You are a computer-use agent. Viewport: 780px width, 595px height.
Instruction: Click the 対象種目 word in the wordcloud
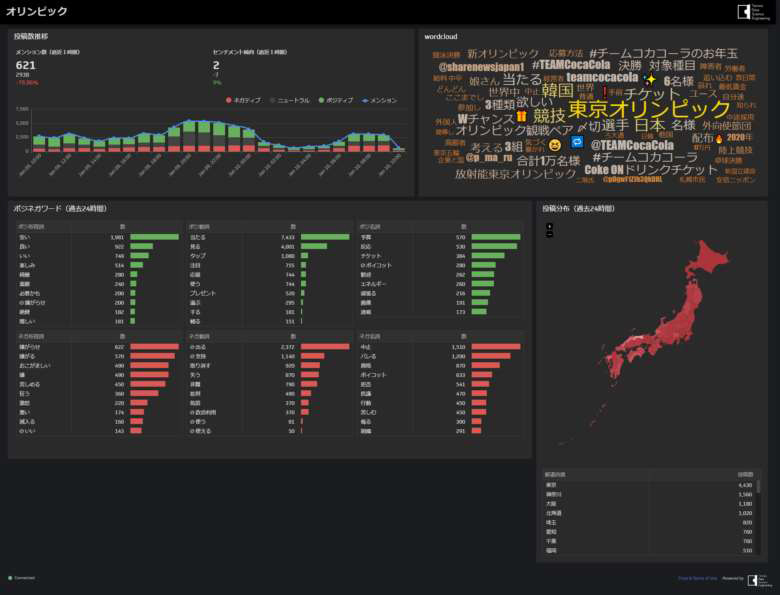673,65
